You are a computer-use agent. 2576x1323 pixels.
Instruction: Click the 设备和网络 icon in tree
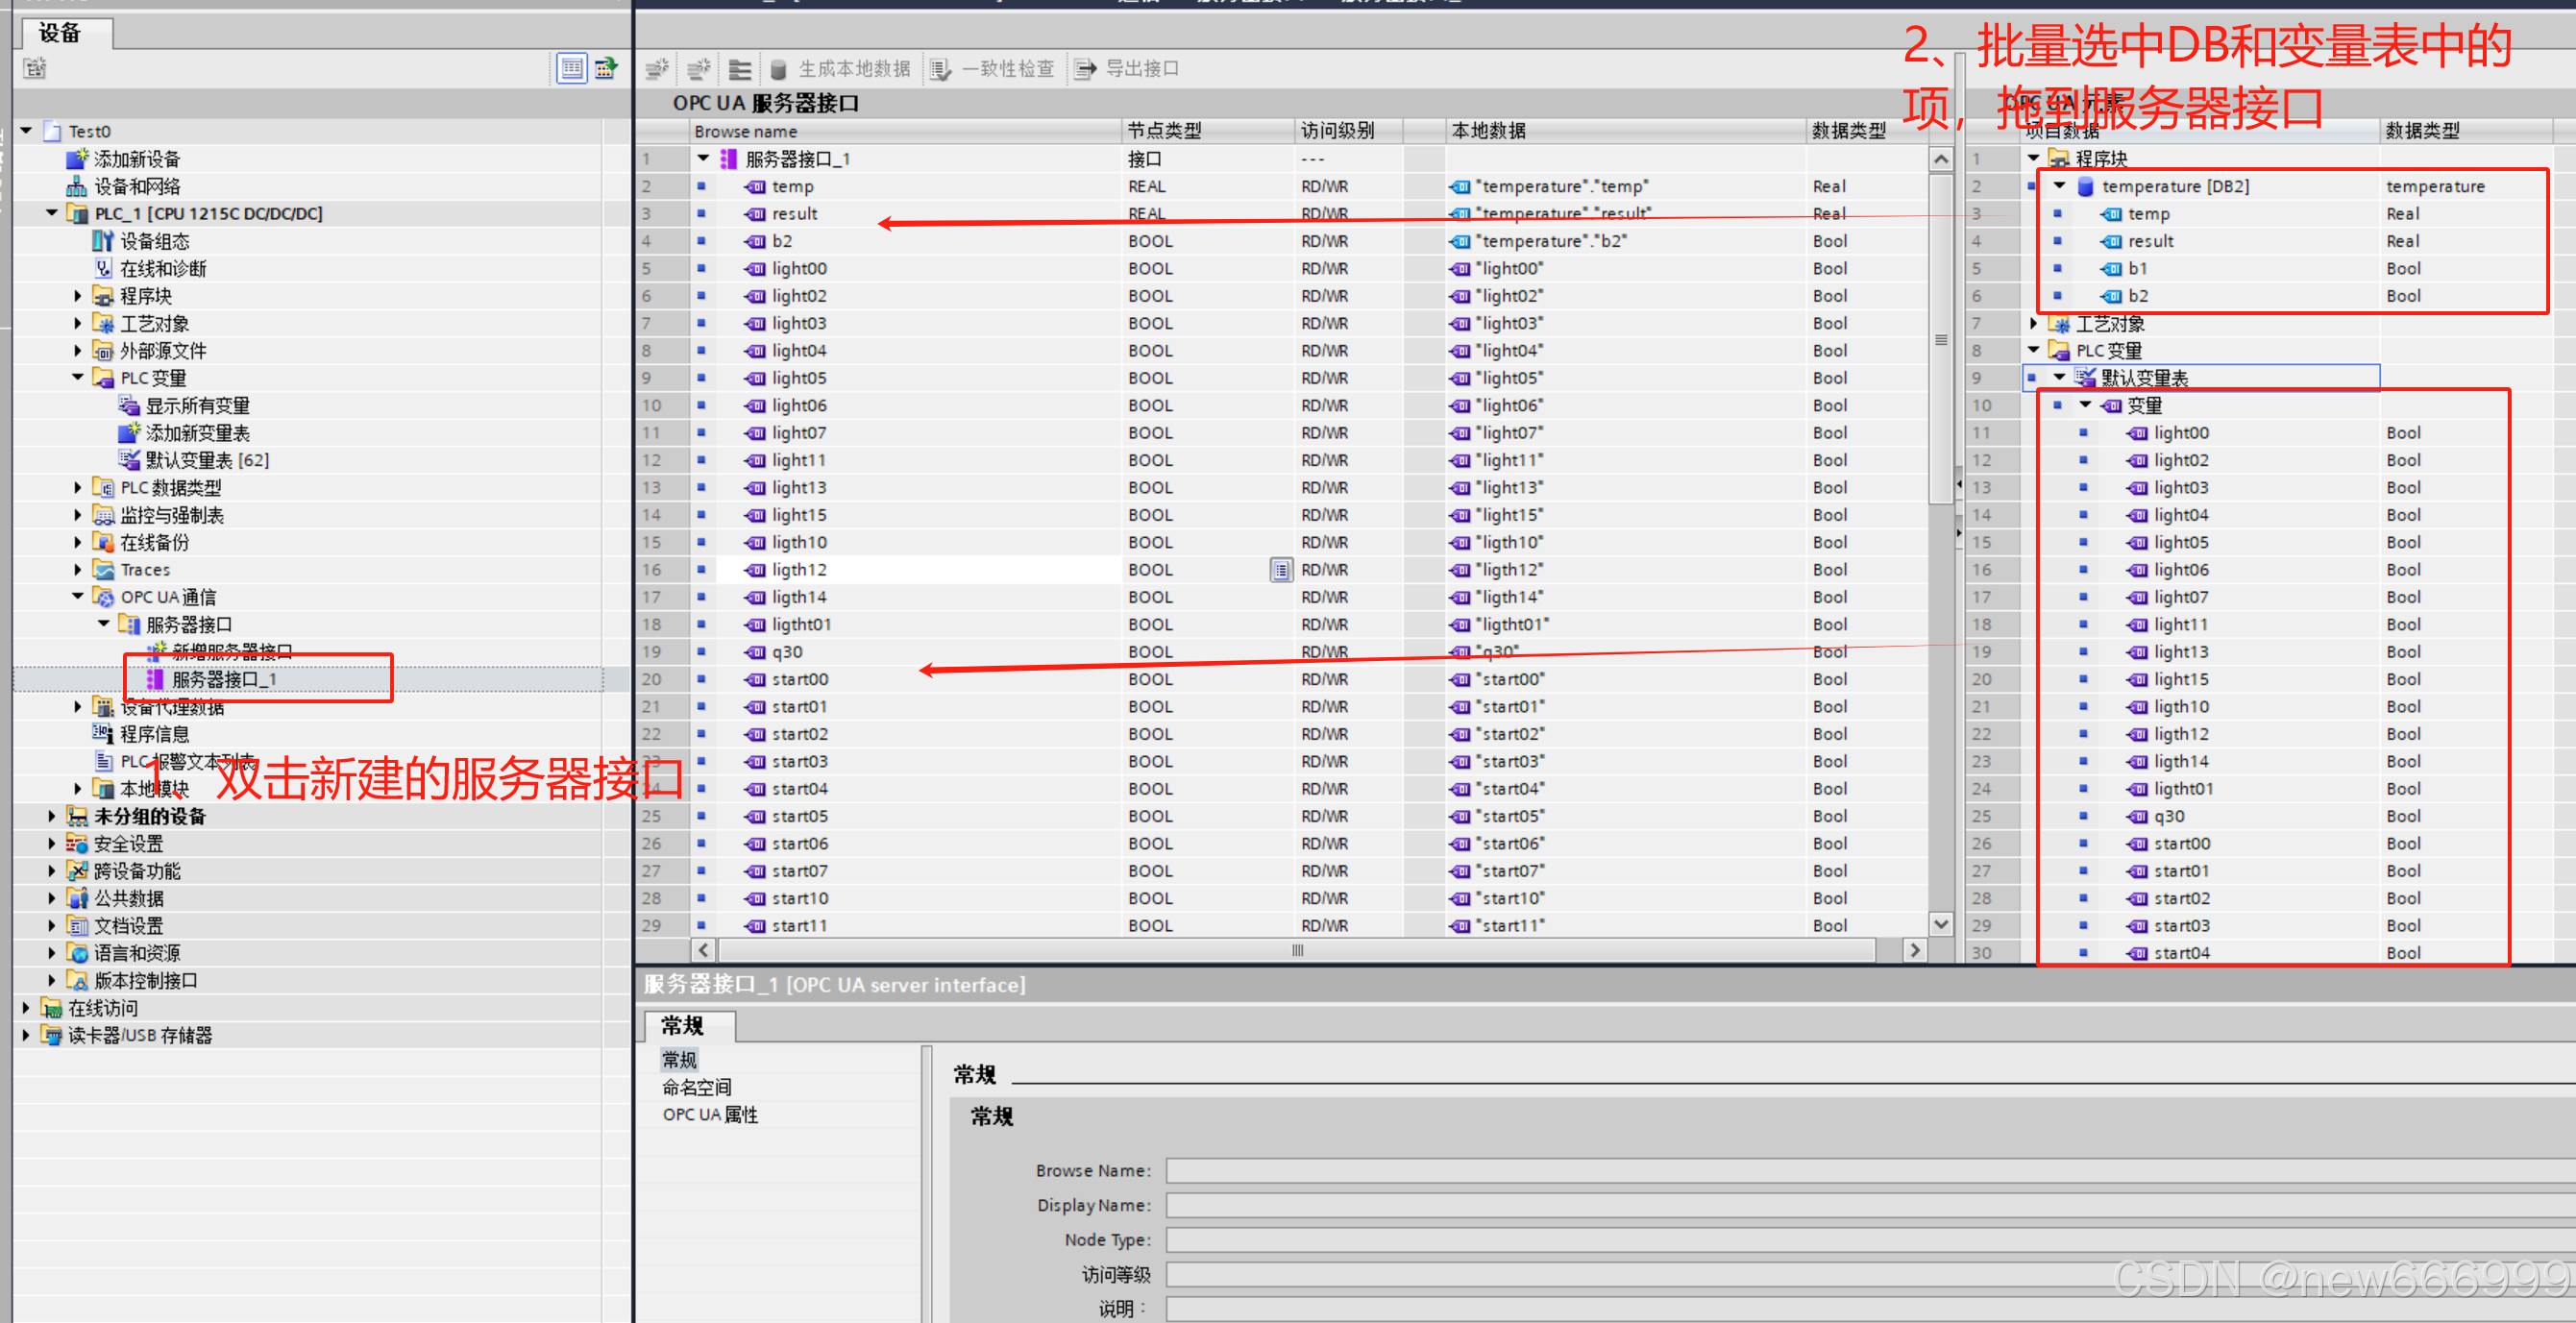pyautogui.click(x=77, y=186)
